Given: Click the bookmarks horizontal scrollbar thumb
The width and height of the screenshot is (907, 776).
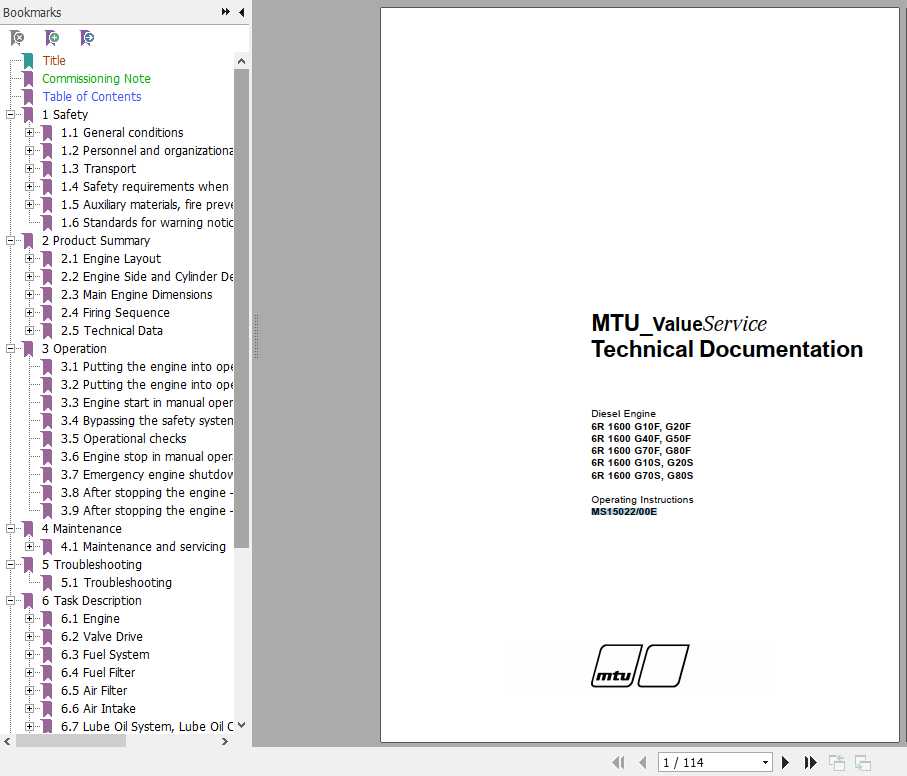Looking at the screenshot, I should [71, 741].
